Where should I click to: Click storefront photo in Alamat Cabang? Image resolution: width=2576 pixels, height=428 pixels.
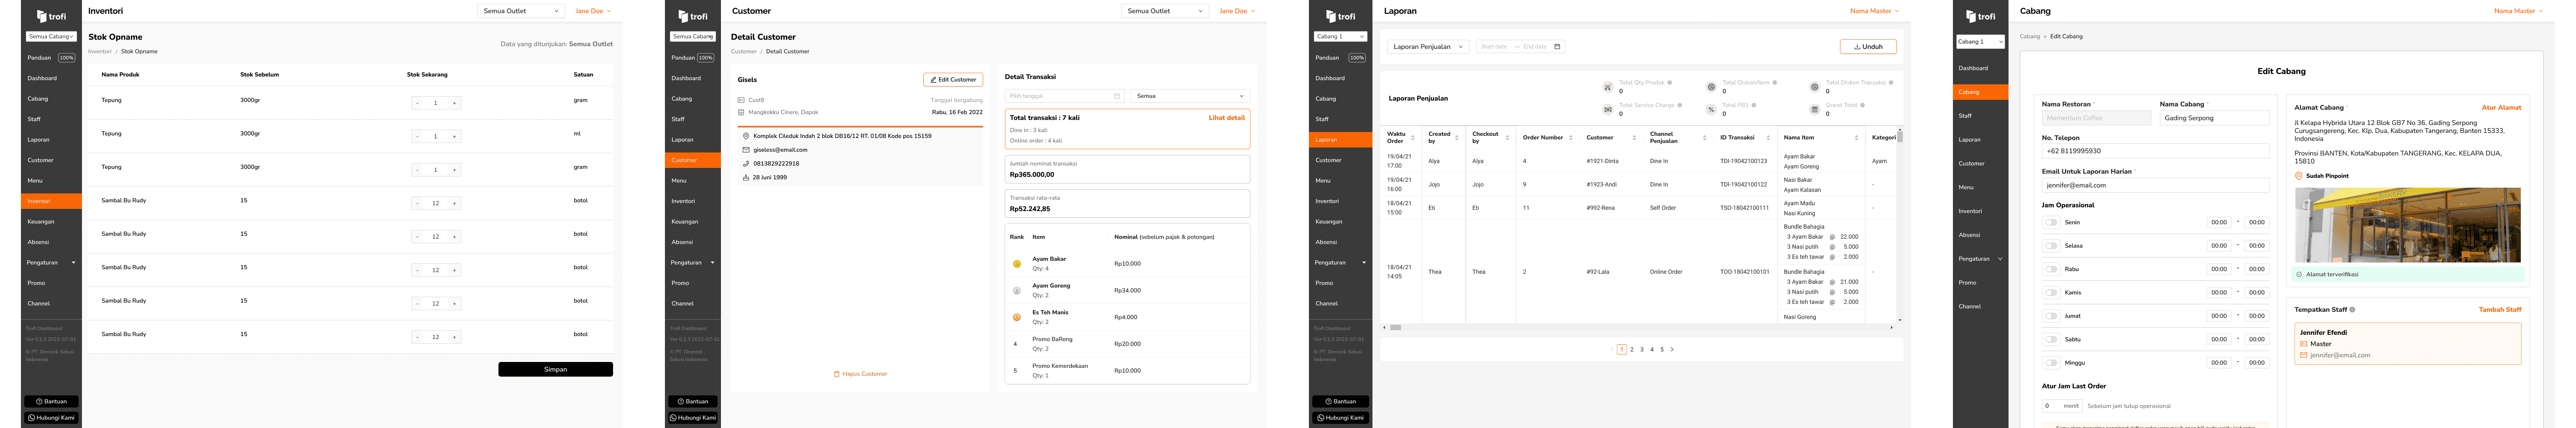coord(2407,225)
